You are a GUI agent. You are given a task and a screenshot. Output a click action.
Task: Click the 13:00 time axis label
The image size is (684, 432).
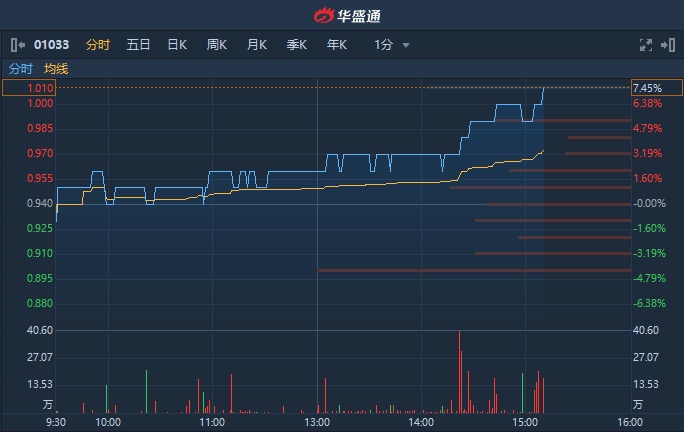pos(317,422)
